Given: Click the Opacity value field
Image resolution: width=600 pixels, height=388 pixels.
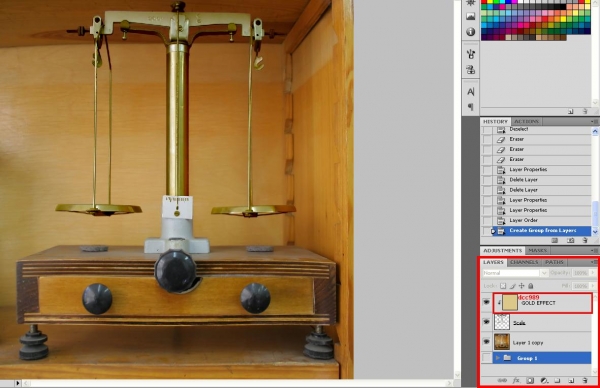Looking at the screenshot, I should click(581, 273).
